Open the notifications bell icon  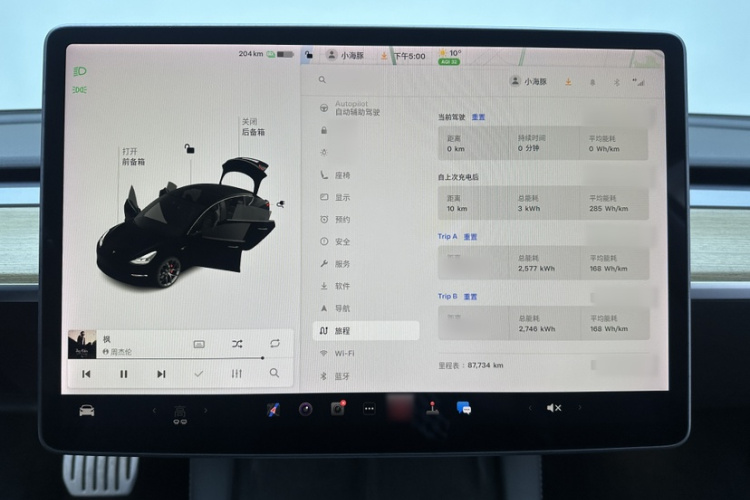pos(593,82)
